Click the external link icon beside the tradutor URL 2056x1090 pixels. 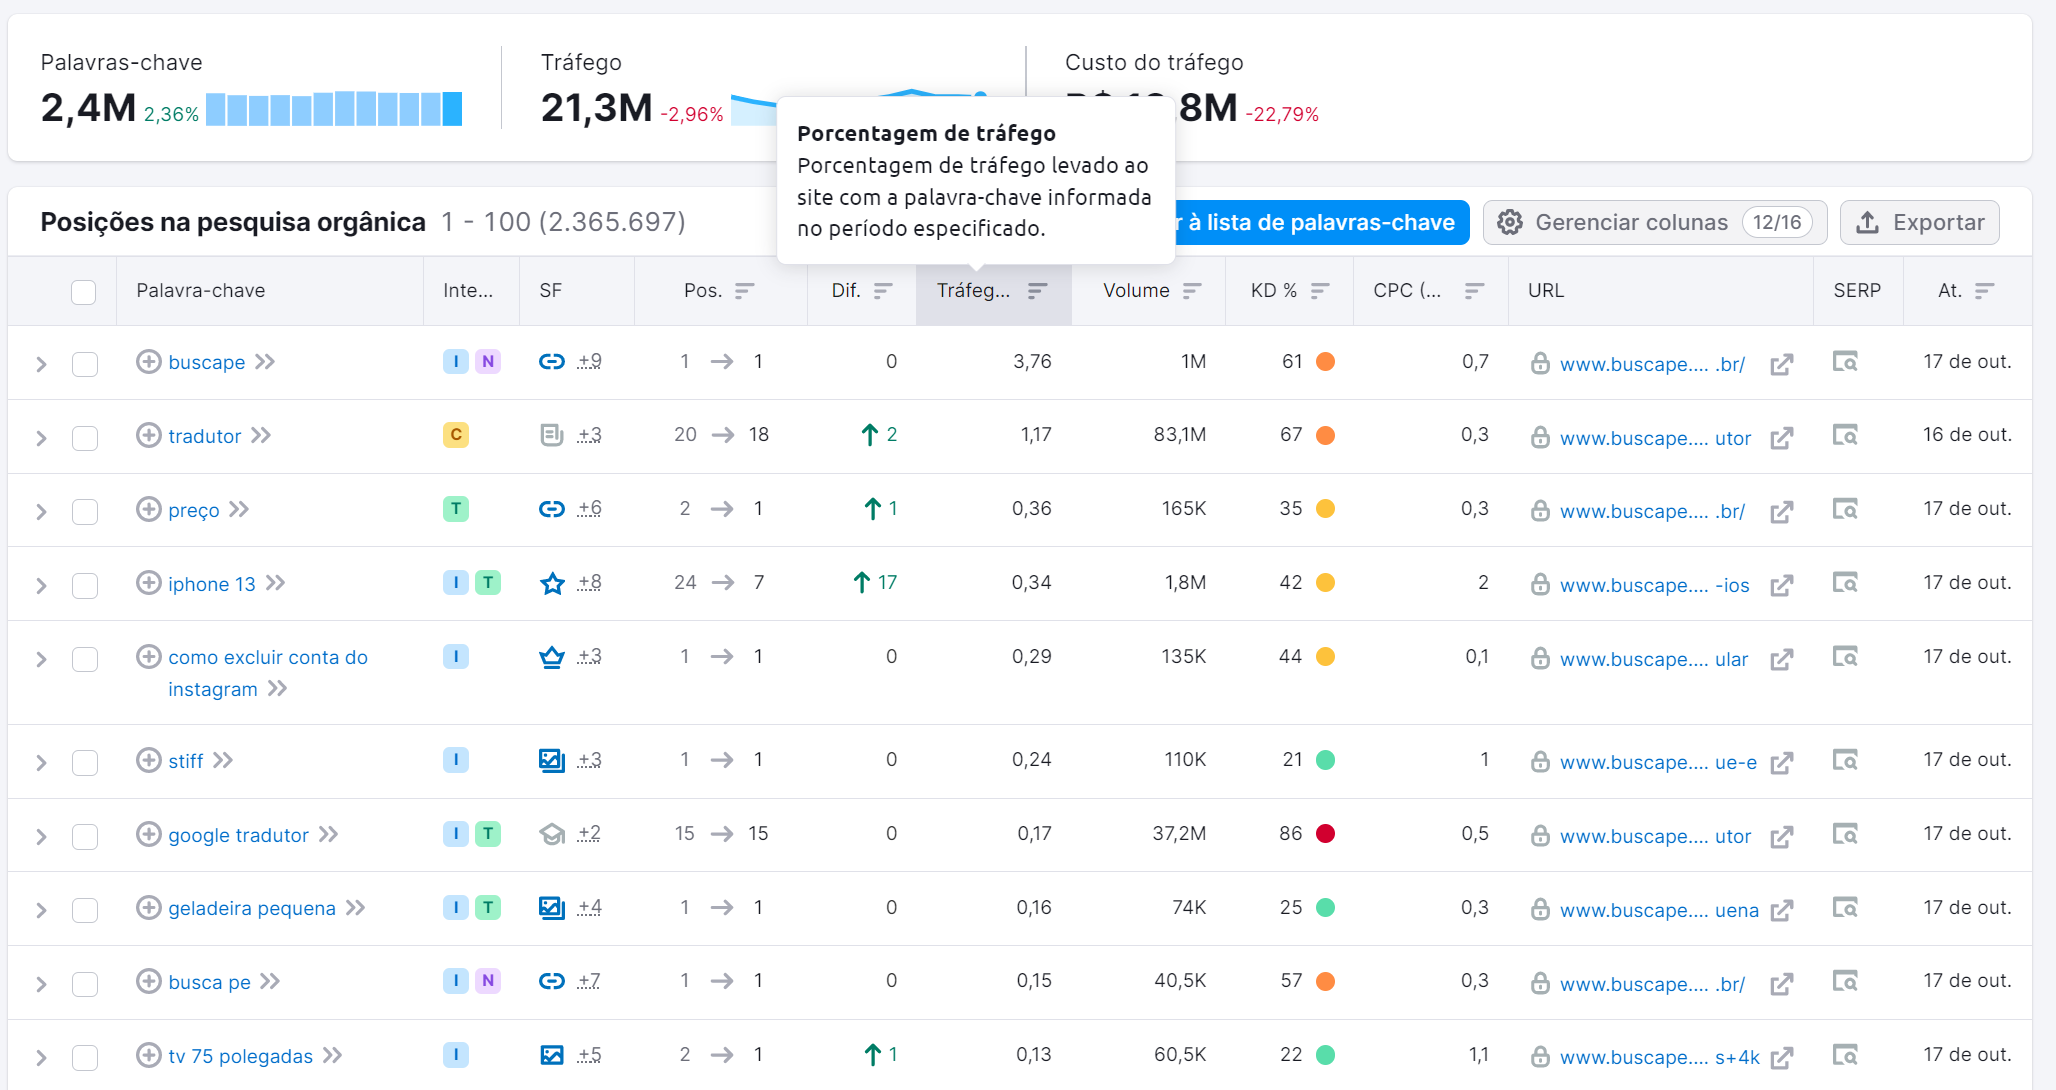click(x=1782, y=438)
